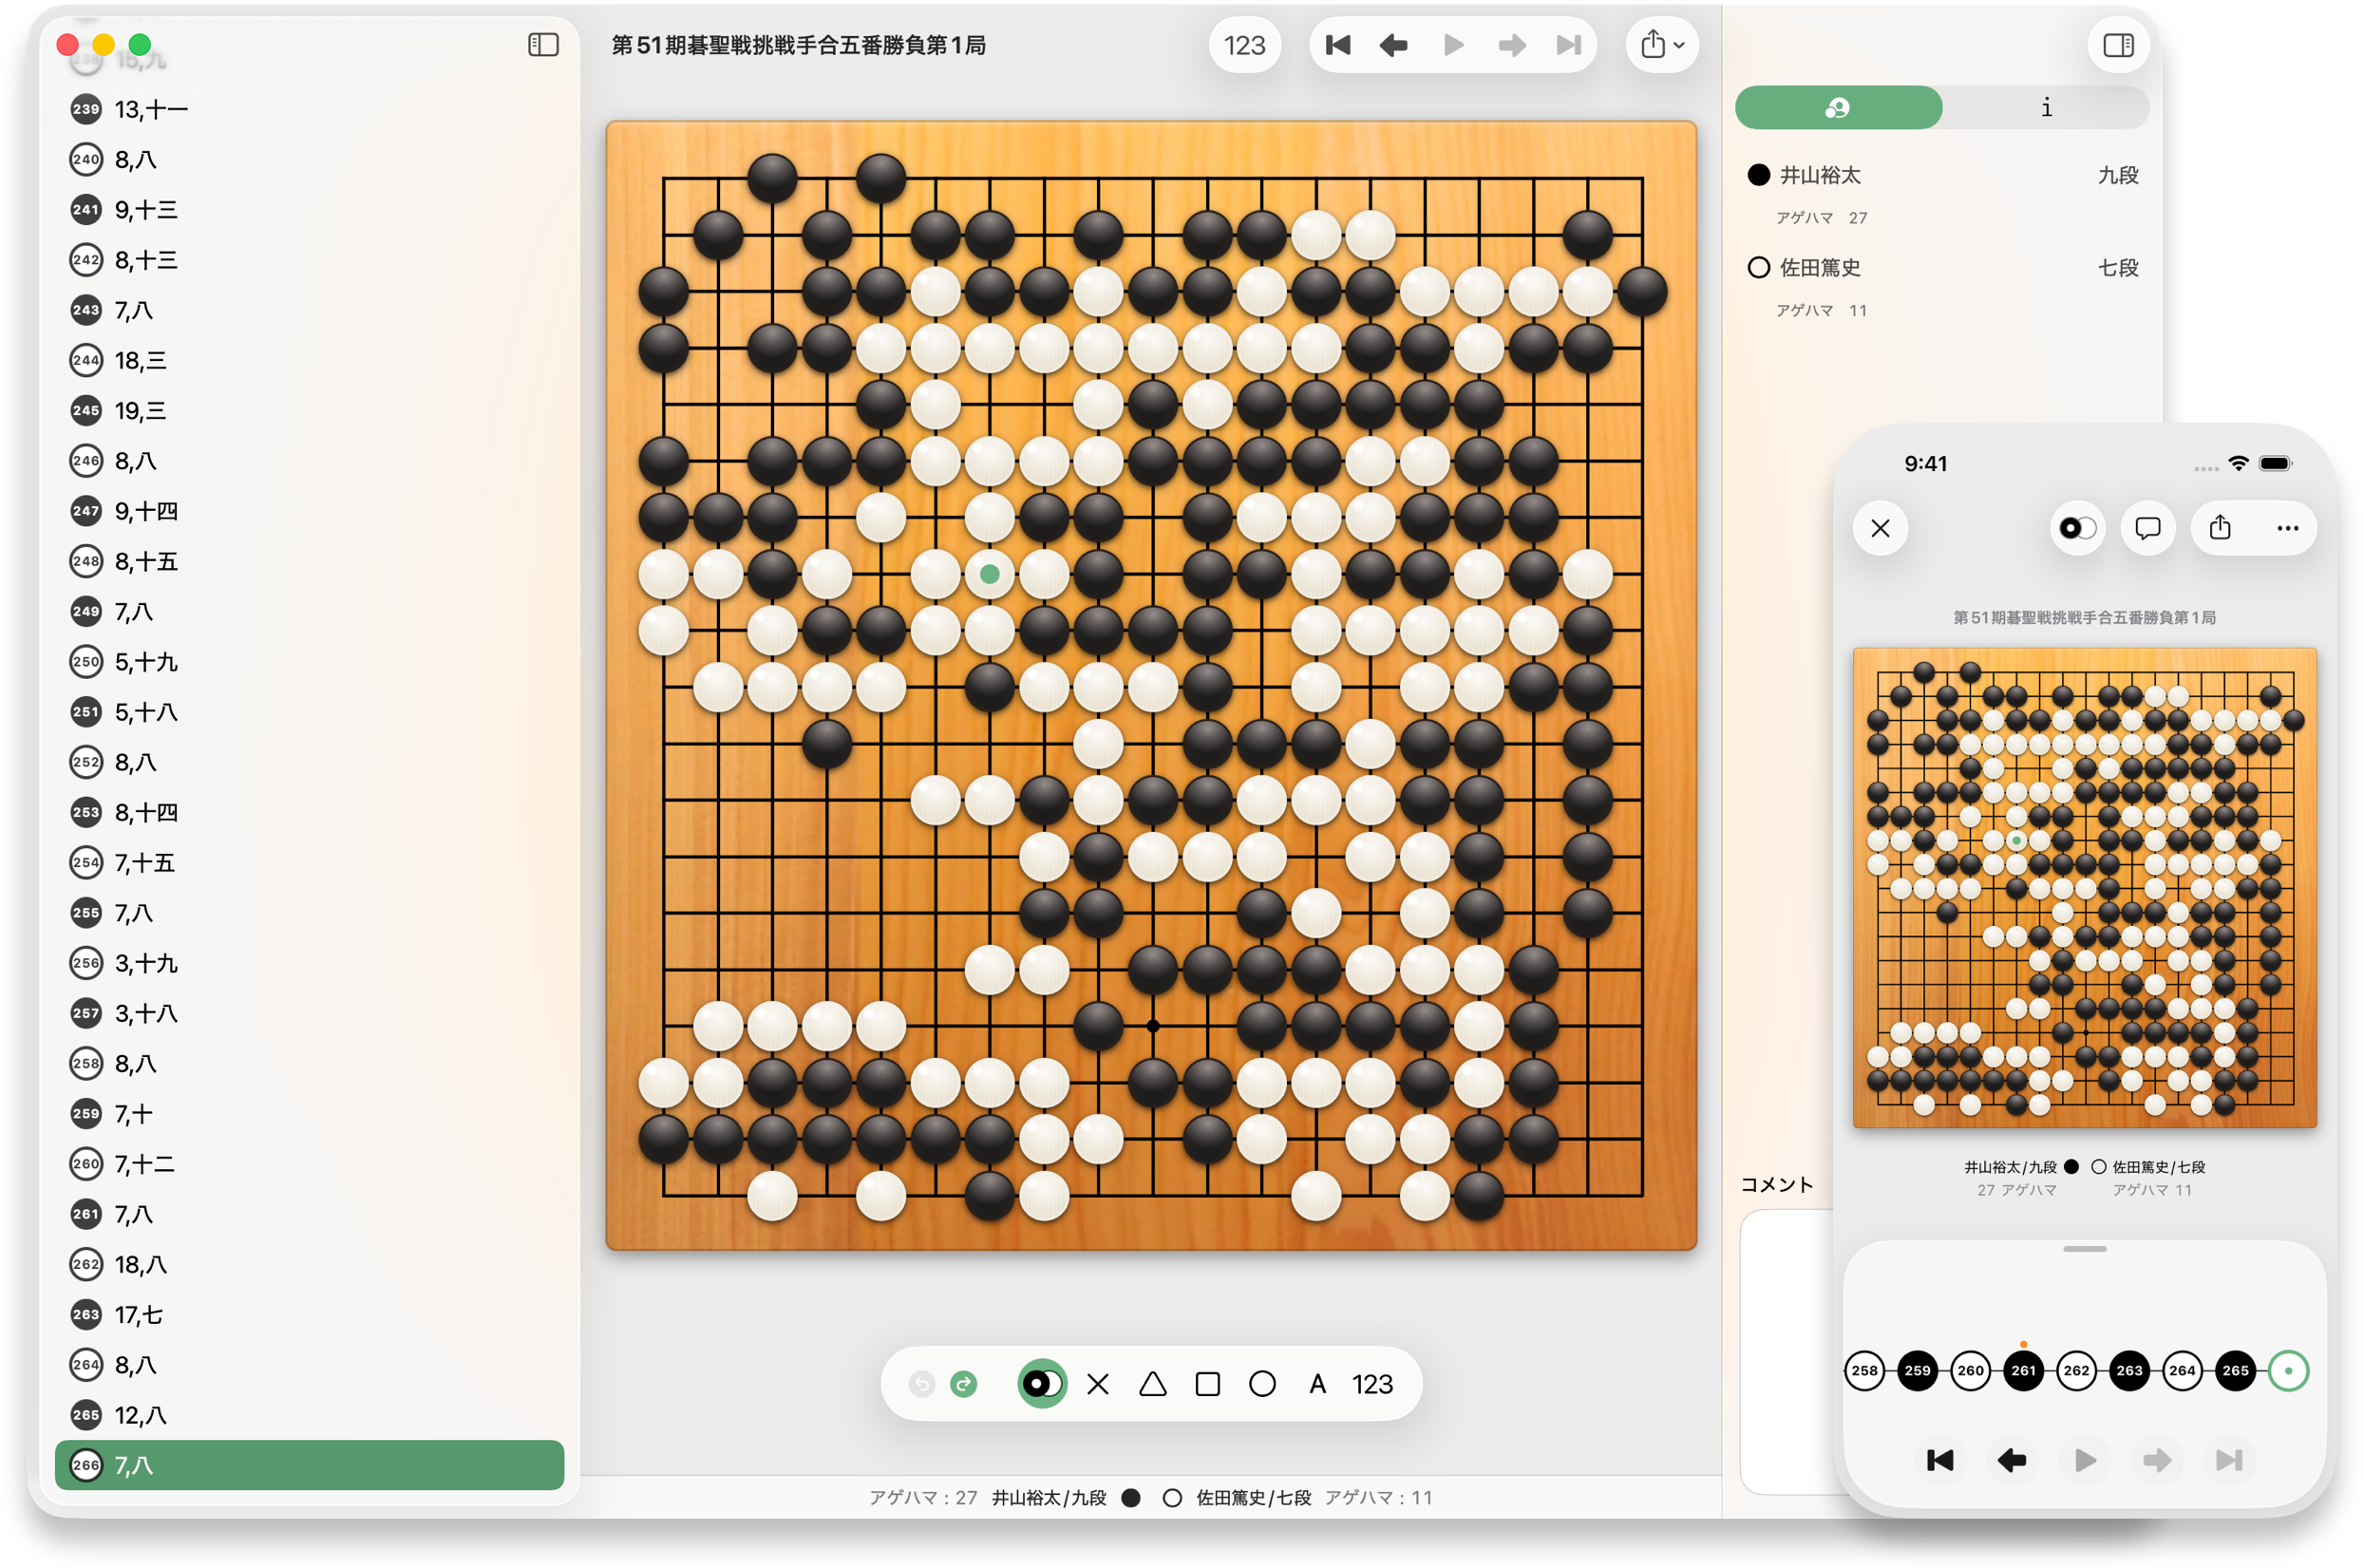Open the phone board thumbnail
Screen dimensions: 2364x1568
pos(2085,888)
